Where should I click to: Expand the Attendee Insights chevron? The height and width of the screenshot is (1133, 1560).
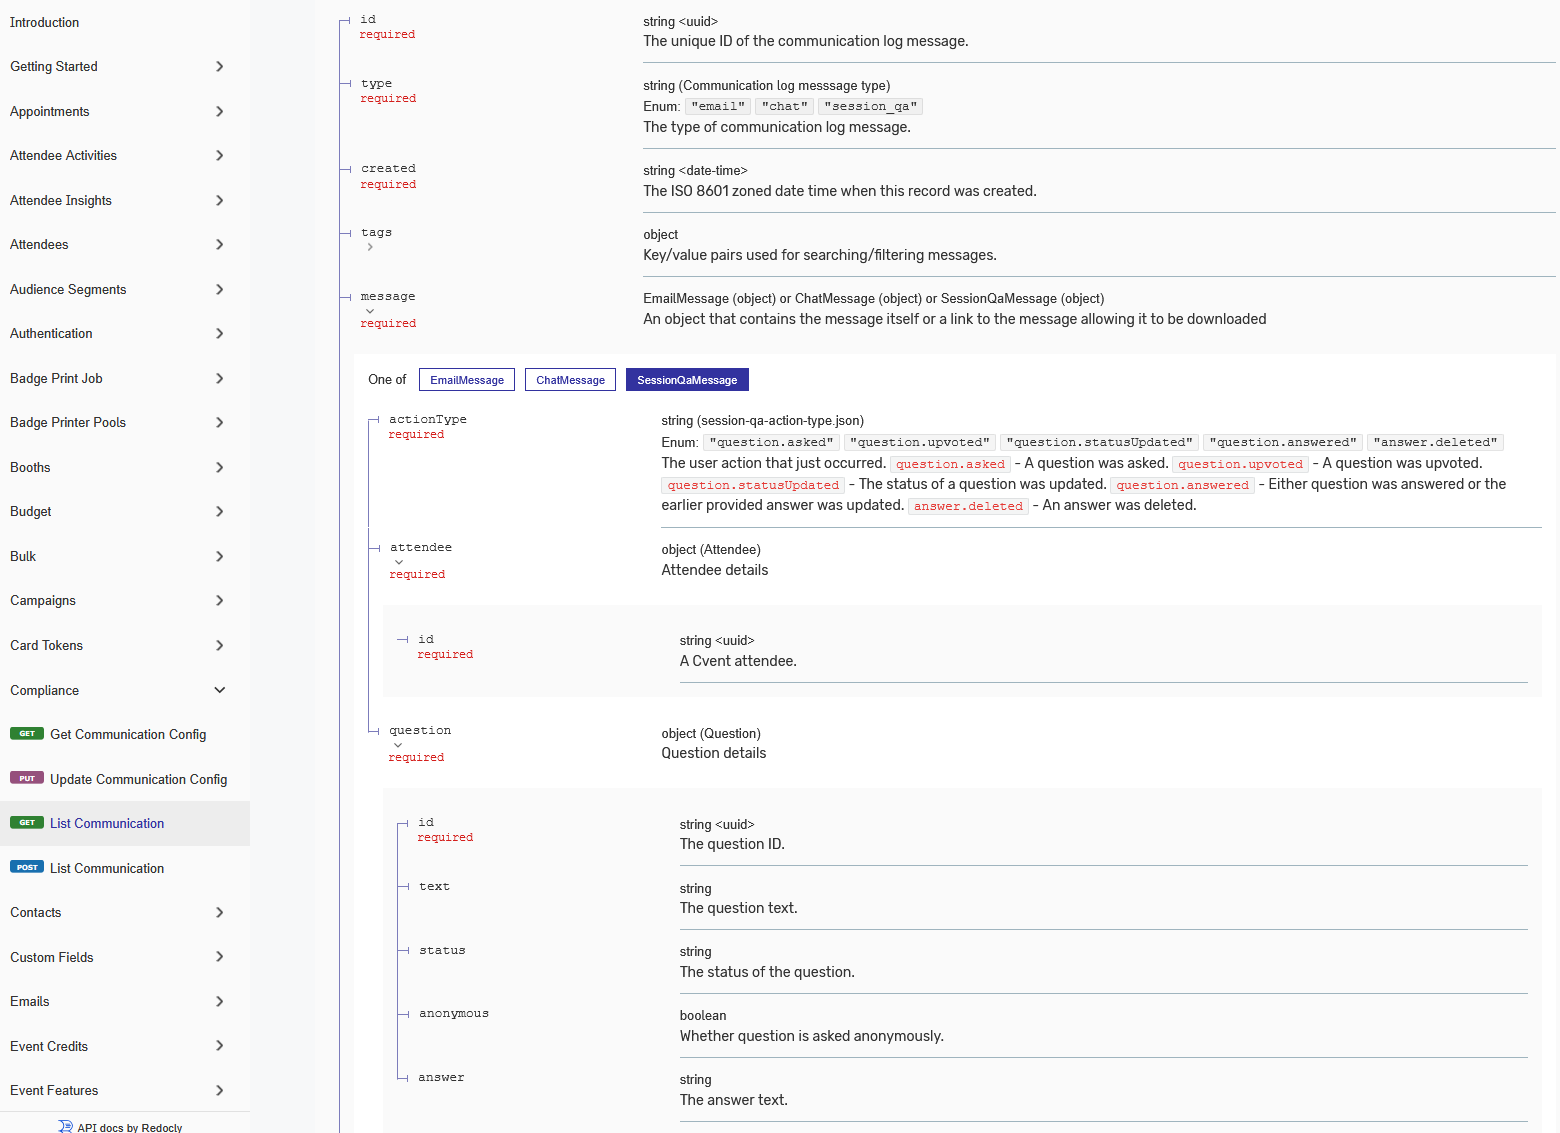[x=220, y=200]
